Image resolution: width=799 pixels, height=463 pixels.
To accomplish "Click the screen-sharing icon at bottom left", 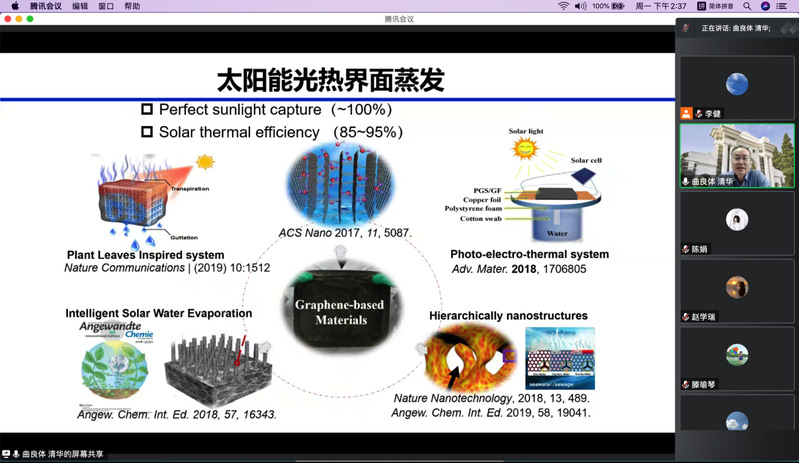I will tap(7, 454).
